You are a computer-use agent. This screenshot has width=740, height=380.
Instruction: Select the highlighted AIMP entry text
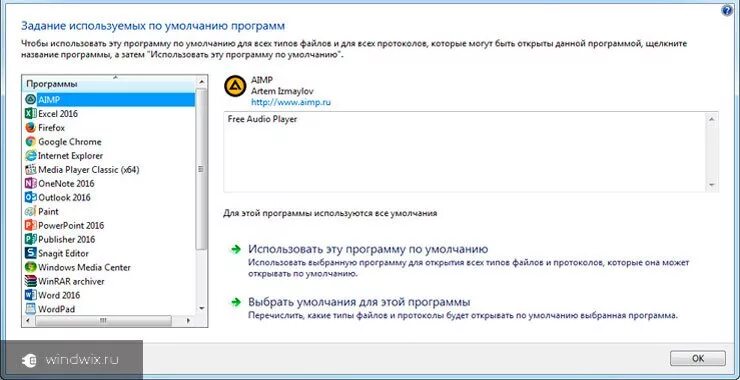[x=49, y=100]
